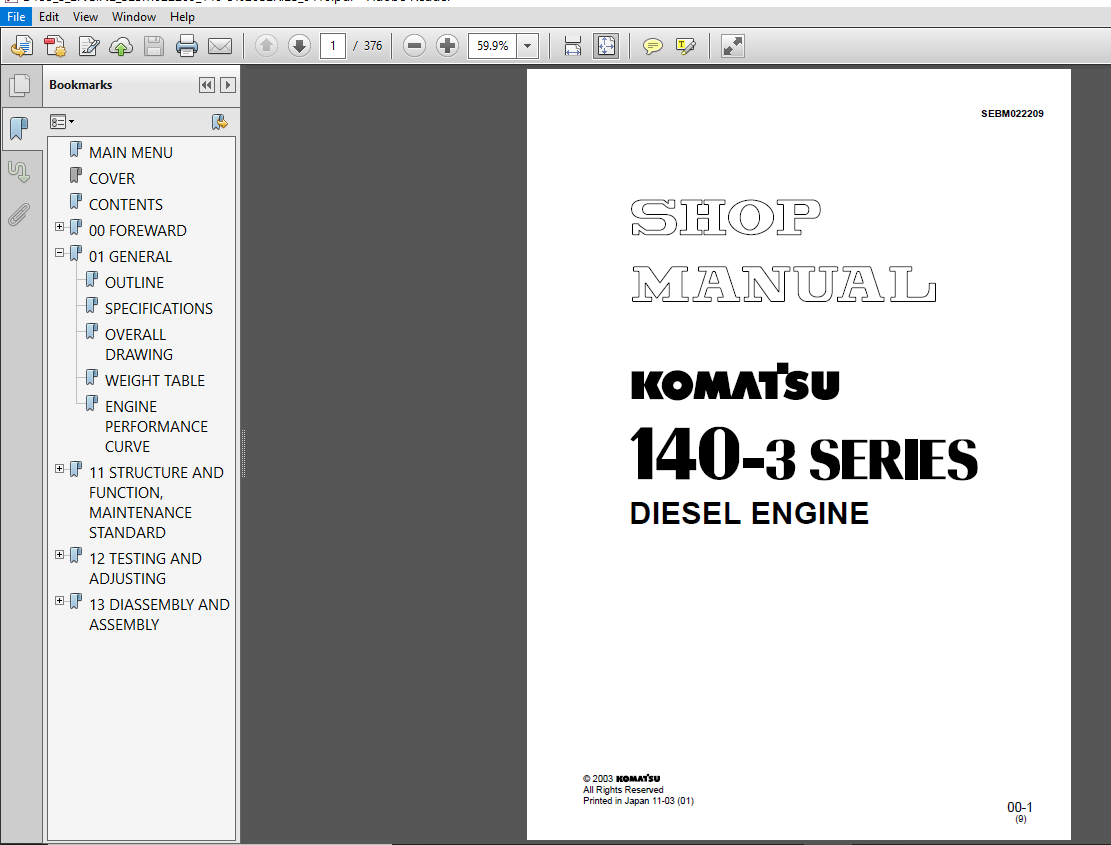This screenshot has width=1111, height=845.
Task: Go to OVERALL DRAWING bookmark
Action: tap(139, 344)
